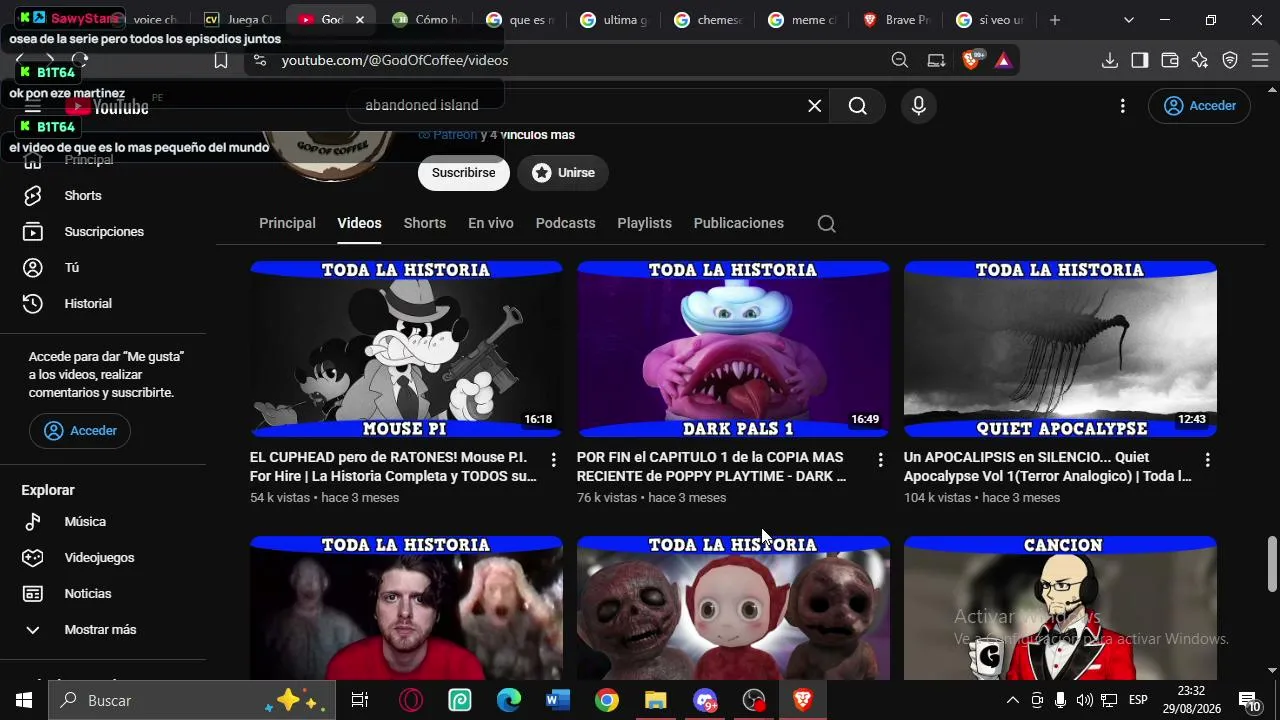This screenshot has height=720, width=1280.
Task: Open File Explorer from the taskbar
Action: point(656,700)
